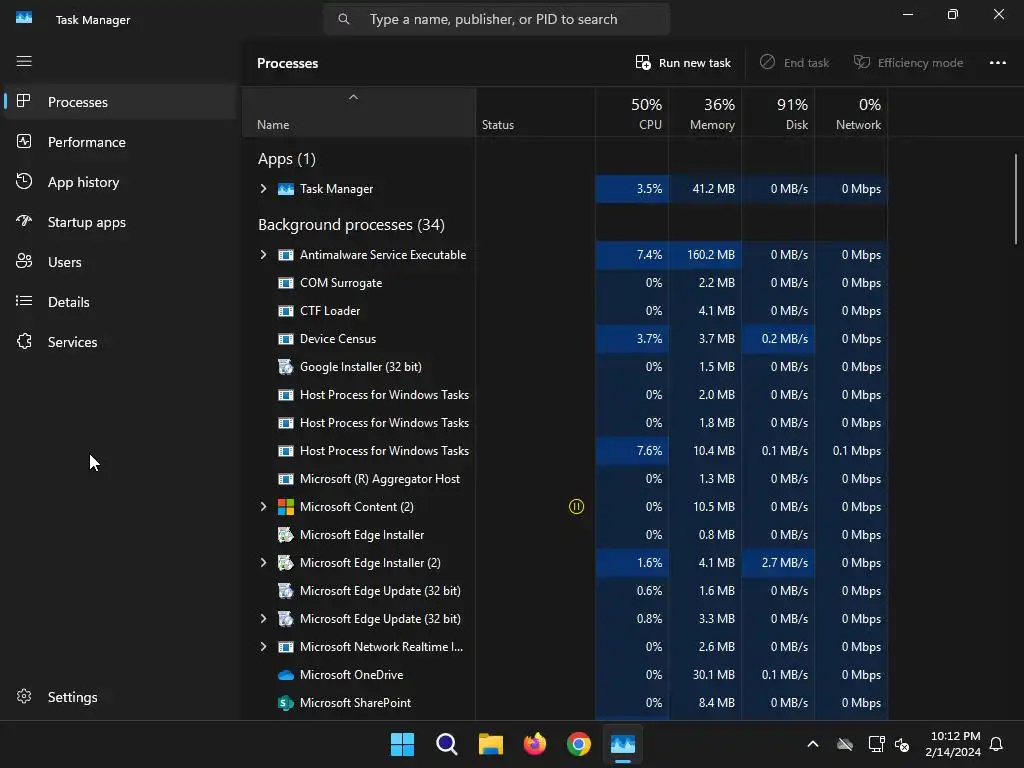Click the Startup apps gauge icon
This screenshot has width=1024, height=768.
(x=24, y=221)
